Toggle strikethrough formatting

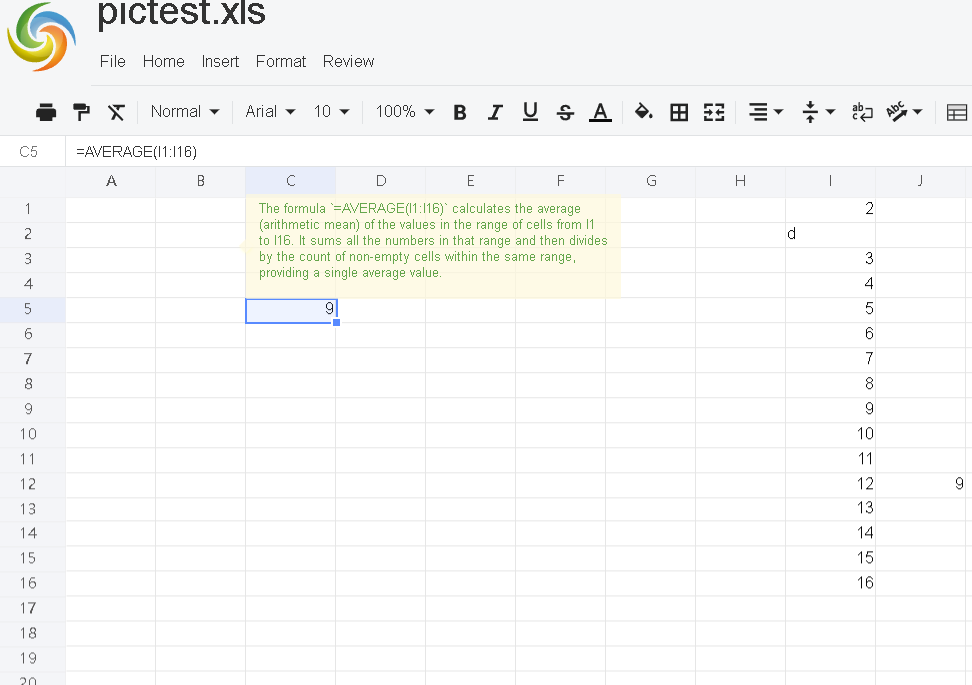(x=565, y=112)
